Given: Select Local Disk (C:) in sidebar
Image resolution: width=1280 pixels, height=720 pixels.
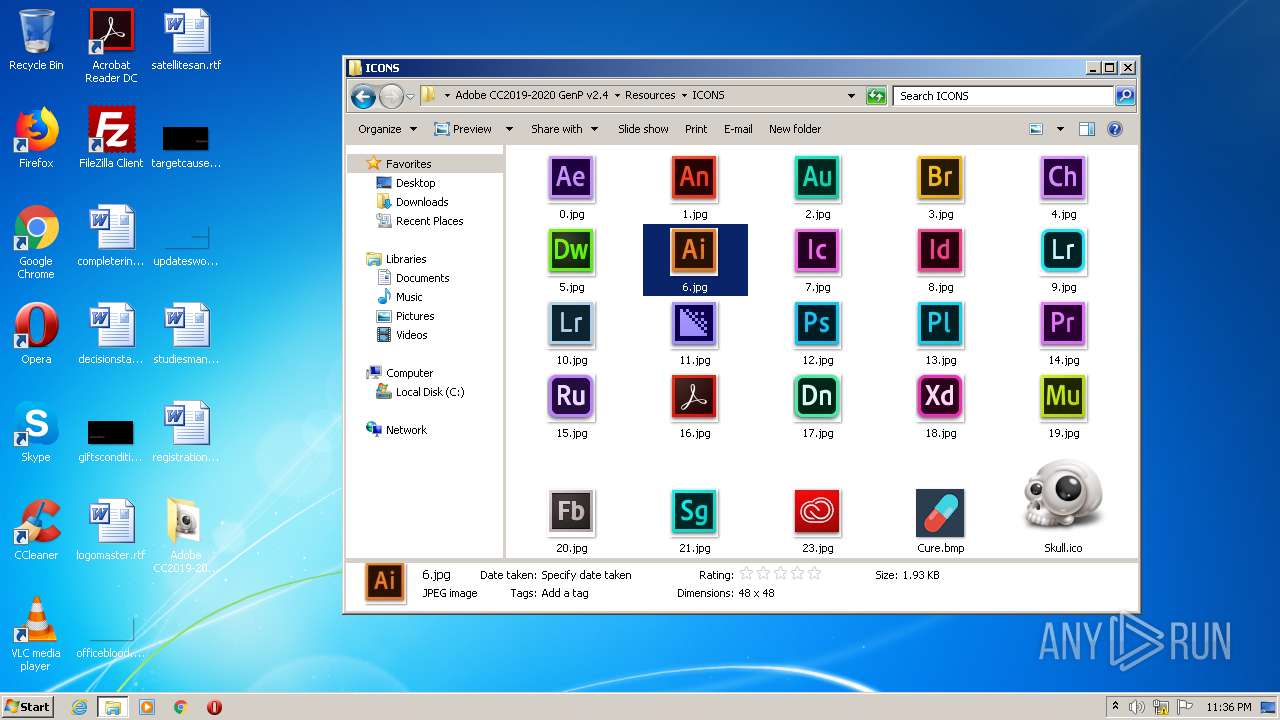Looking at the screenshot, I should [429, 392].
